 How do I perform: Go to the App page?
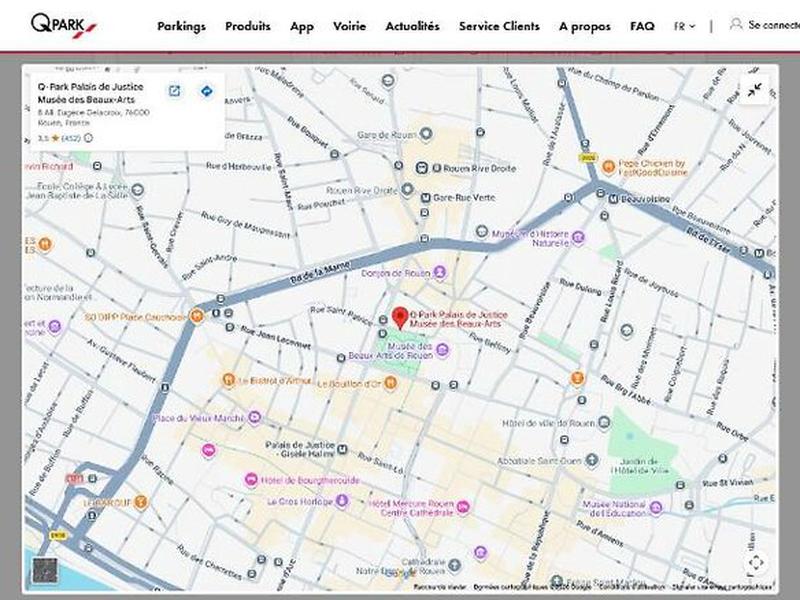(302, 27)
